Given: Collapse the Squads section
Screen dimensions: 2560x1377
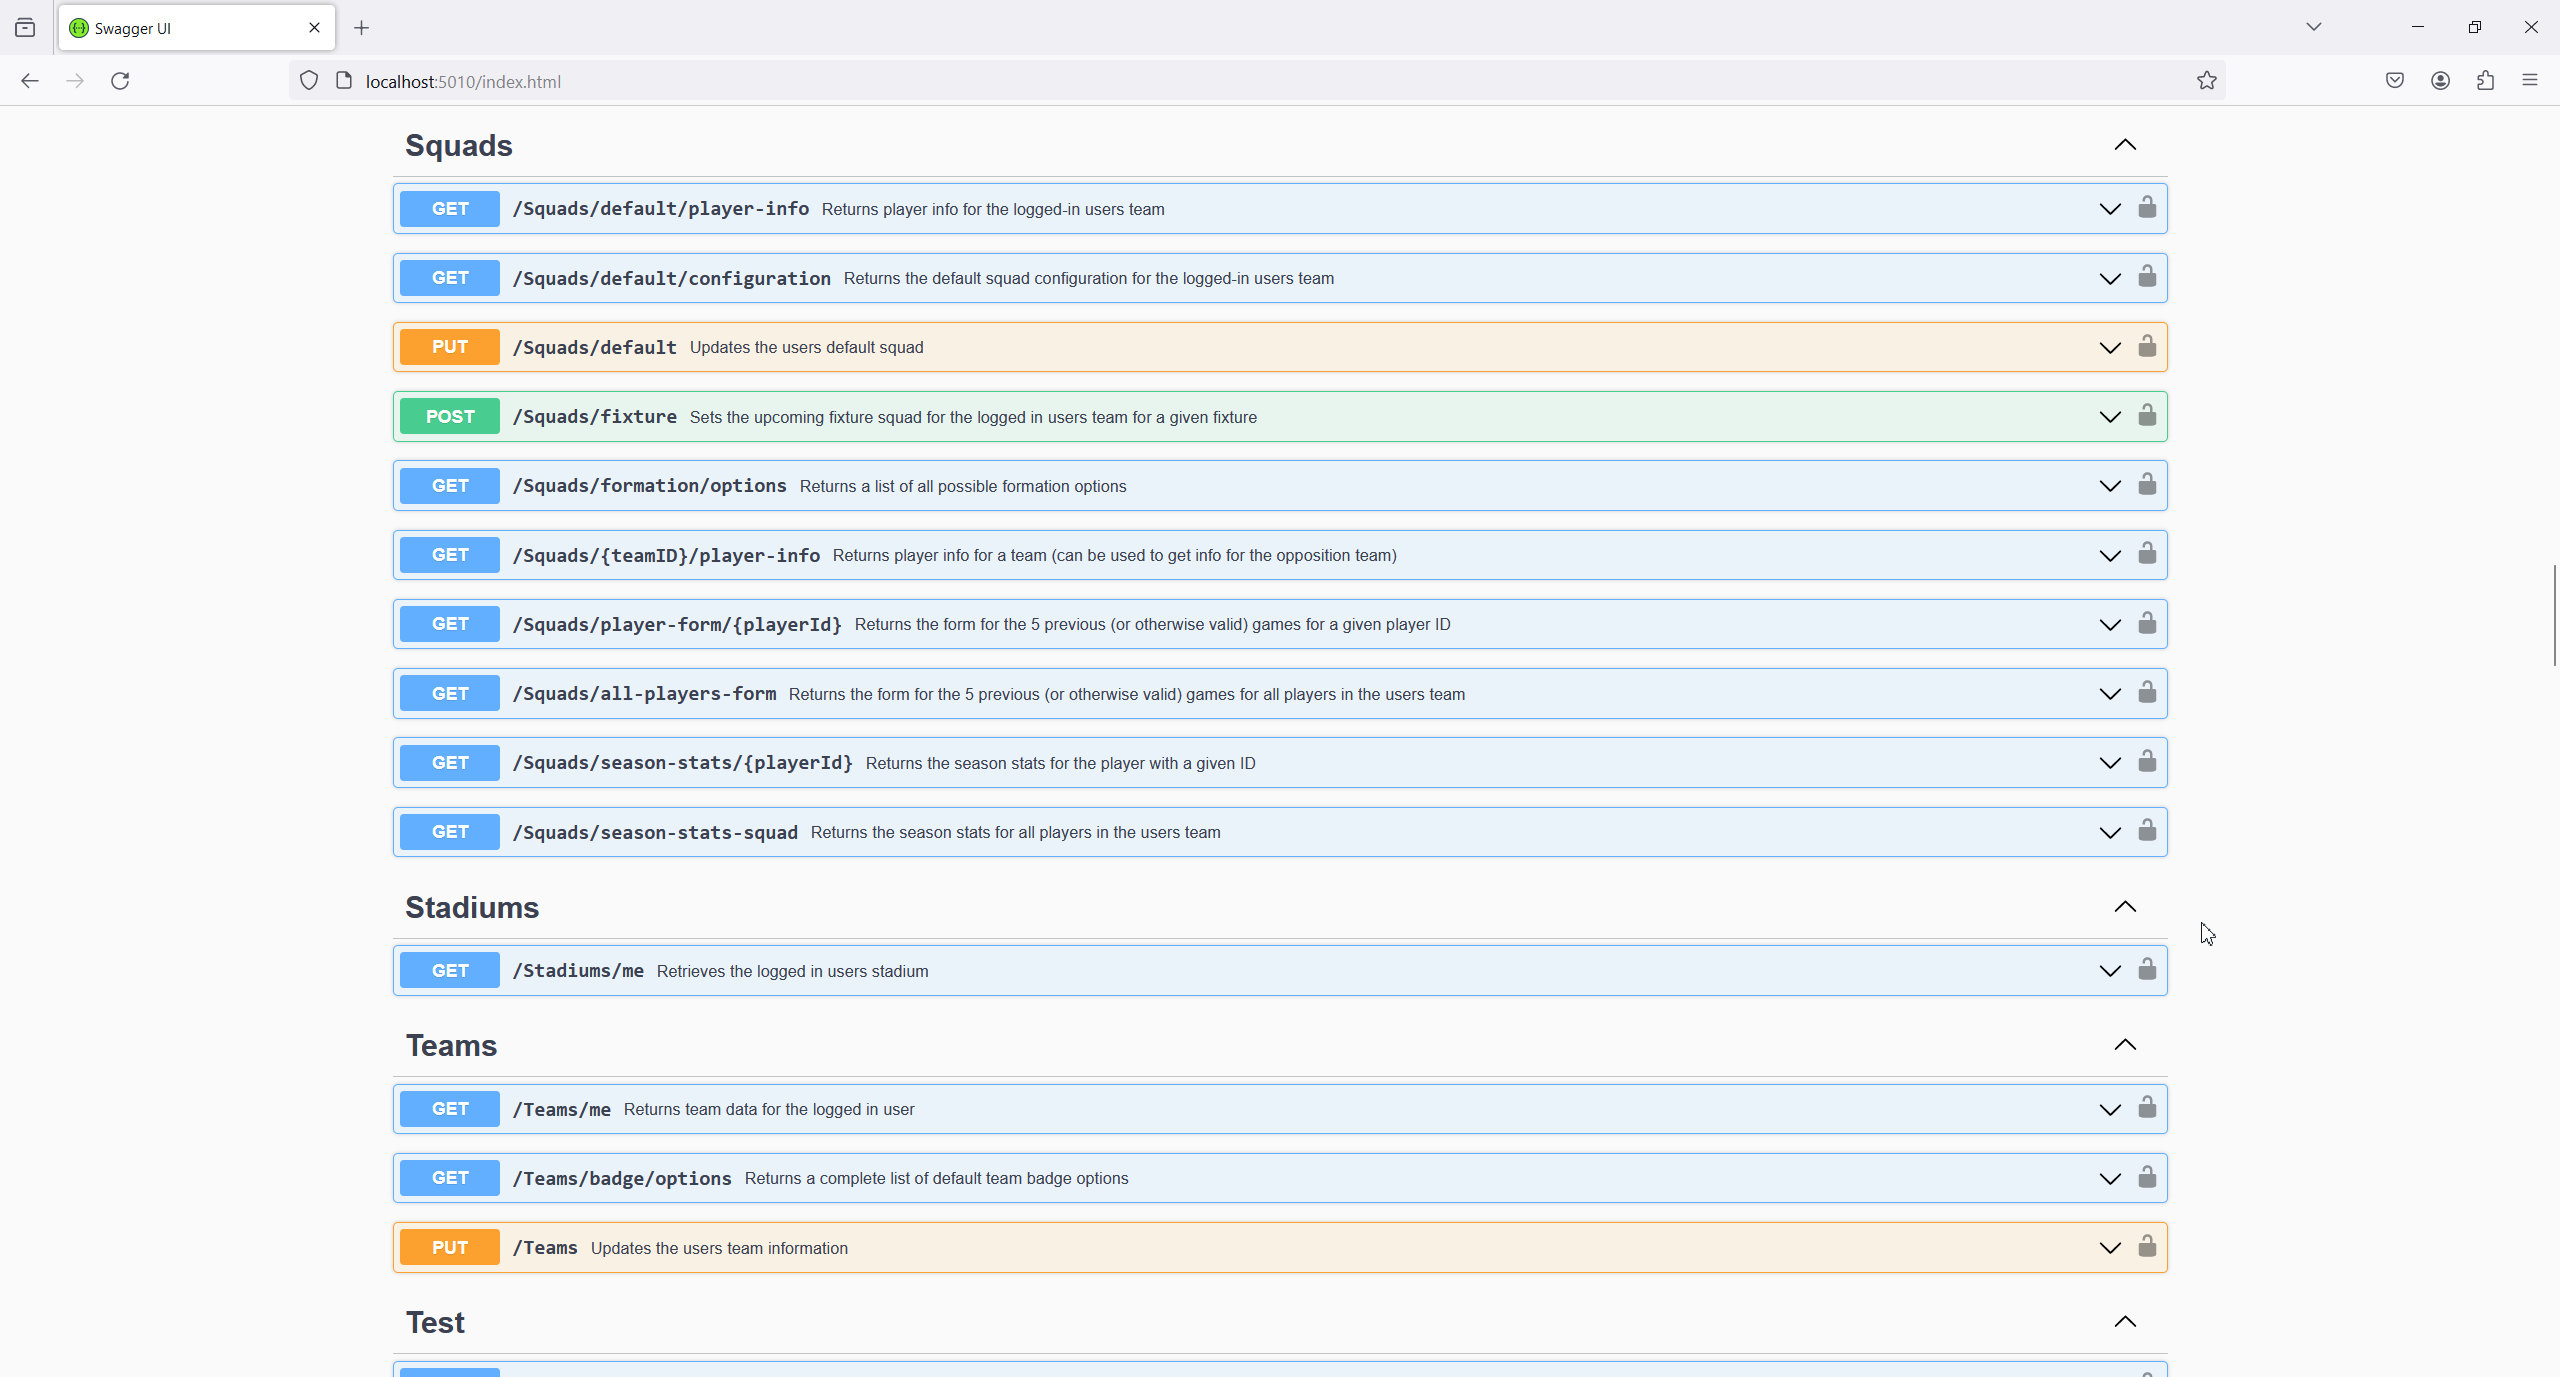Looking at the screenshot, I should tap(2125, 145).
